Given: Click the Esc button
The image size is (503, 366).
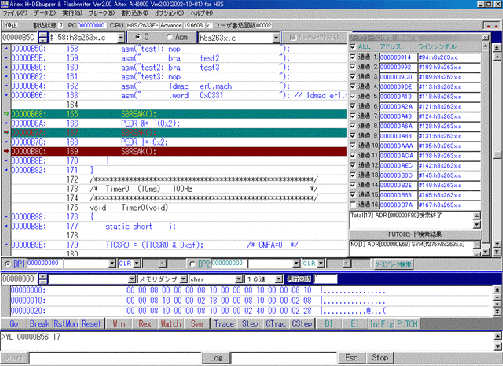Looking at the screenshot, I should point(351,358).
